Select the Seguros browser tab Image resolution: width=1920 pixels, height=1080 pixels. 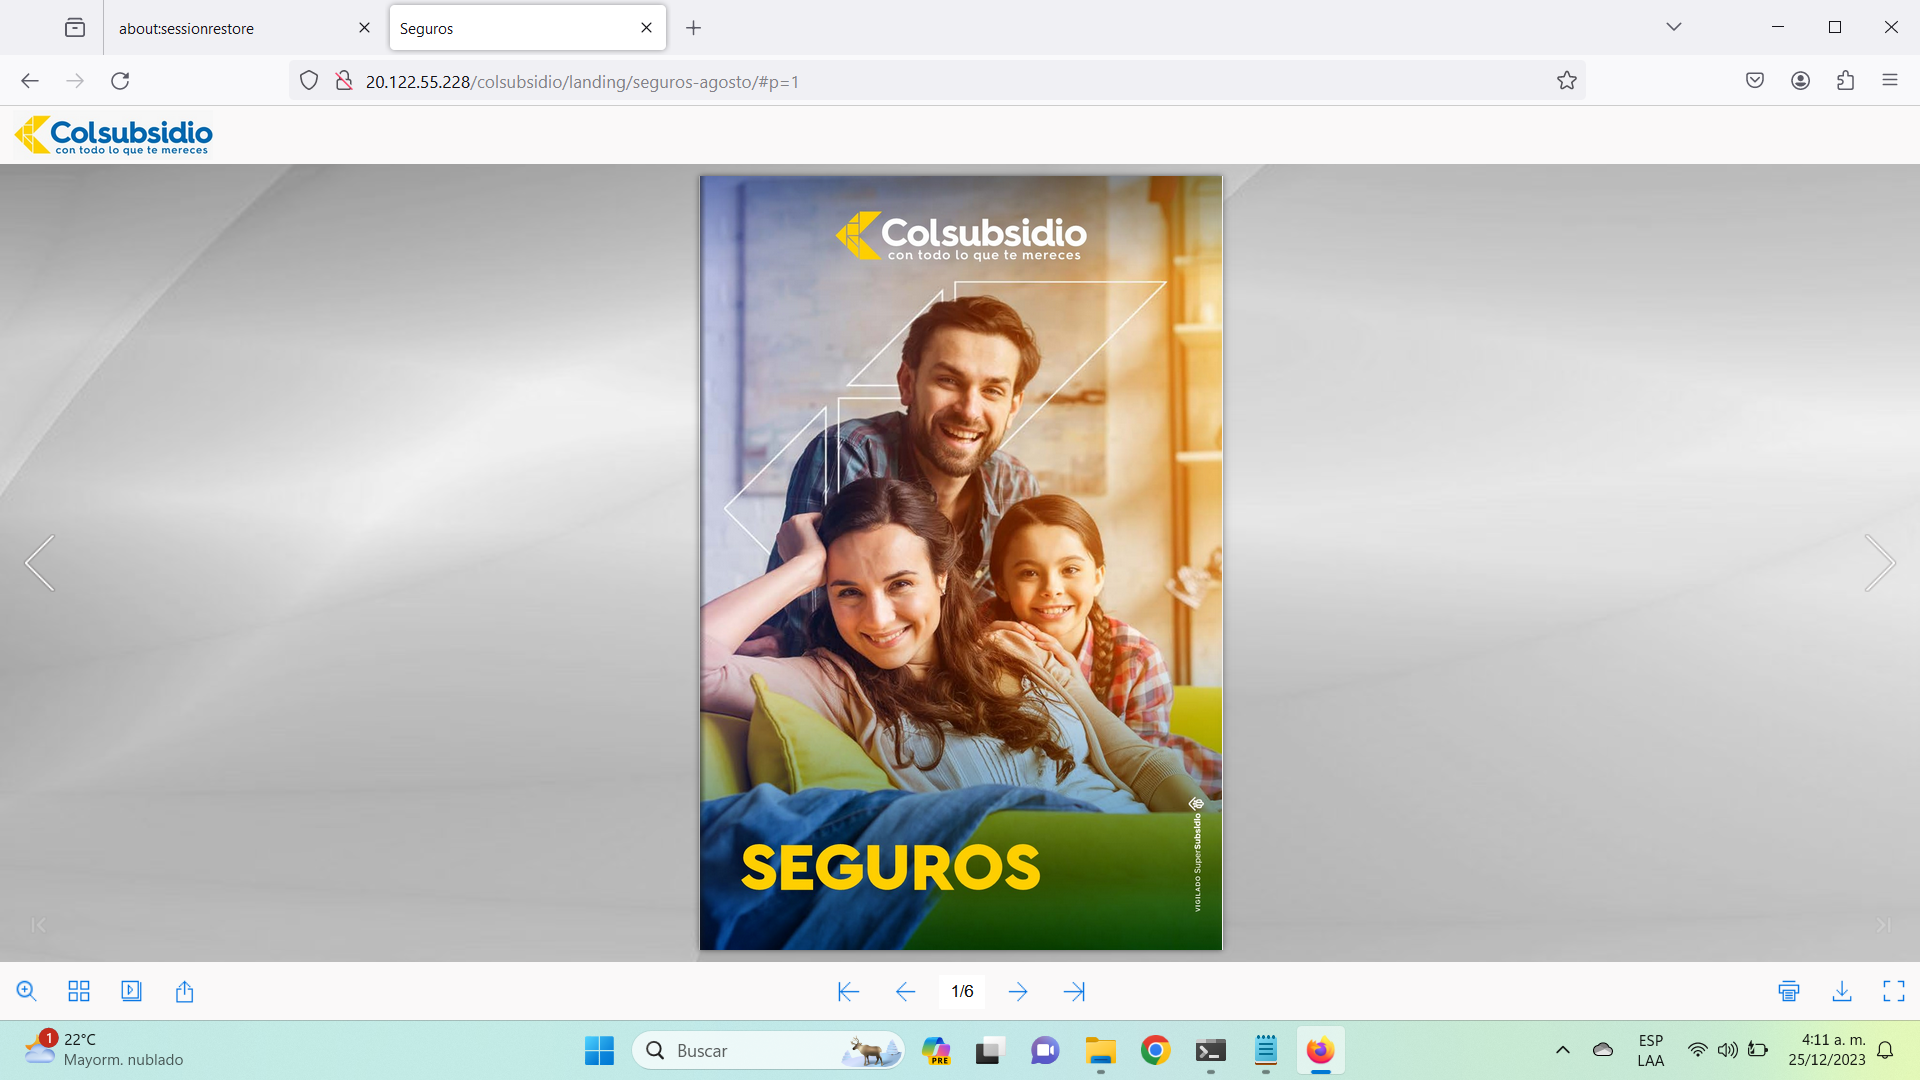[x=510, y=28]
